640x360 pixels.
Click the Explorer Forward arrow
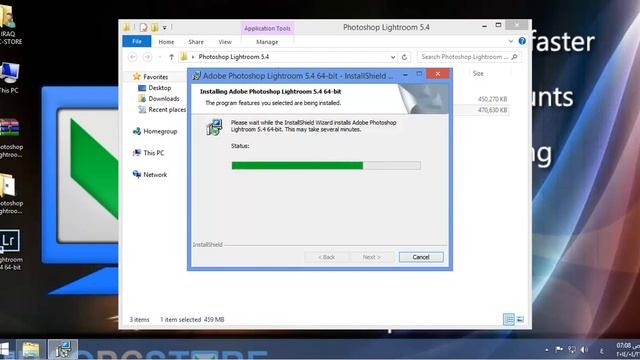(147, 57)
